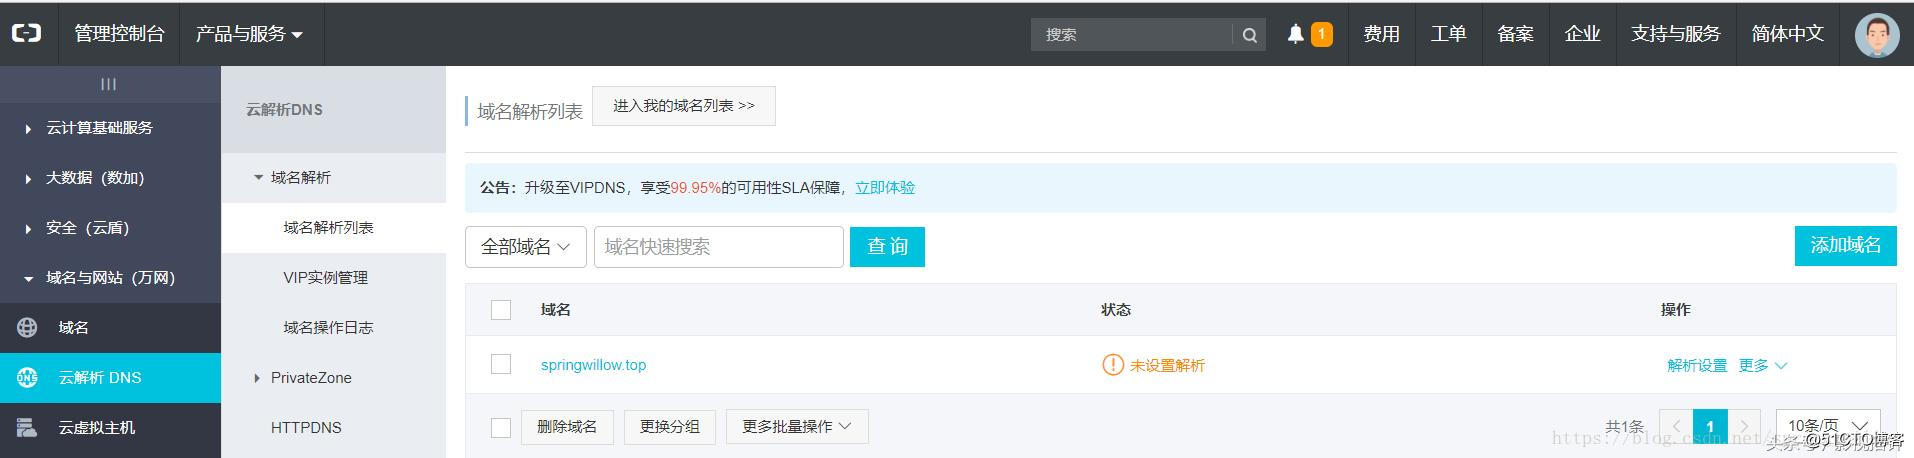Open the 10条/页 page size dropdown
Viewport: 1914px width, 458px height.
pyautogui.click(x=1828, y=426)
